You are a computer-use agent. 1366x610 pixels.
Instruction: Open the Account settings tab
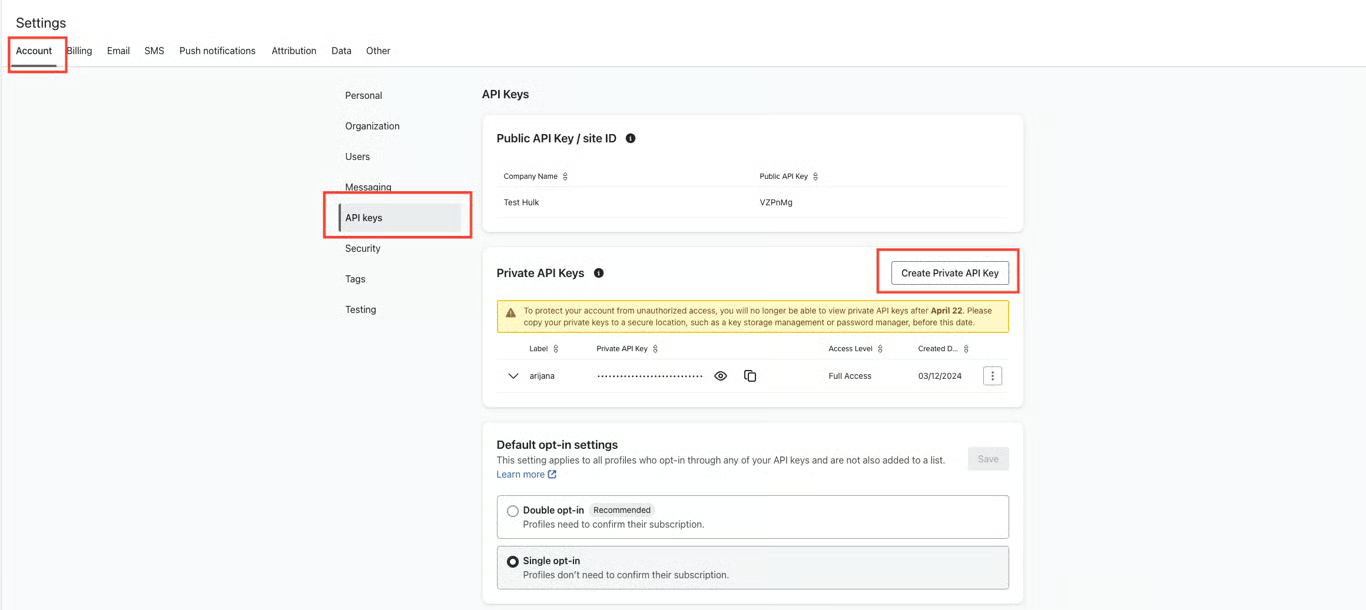point(34,51)
